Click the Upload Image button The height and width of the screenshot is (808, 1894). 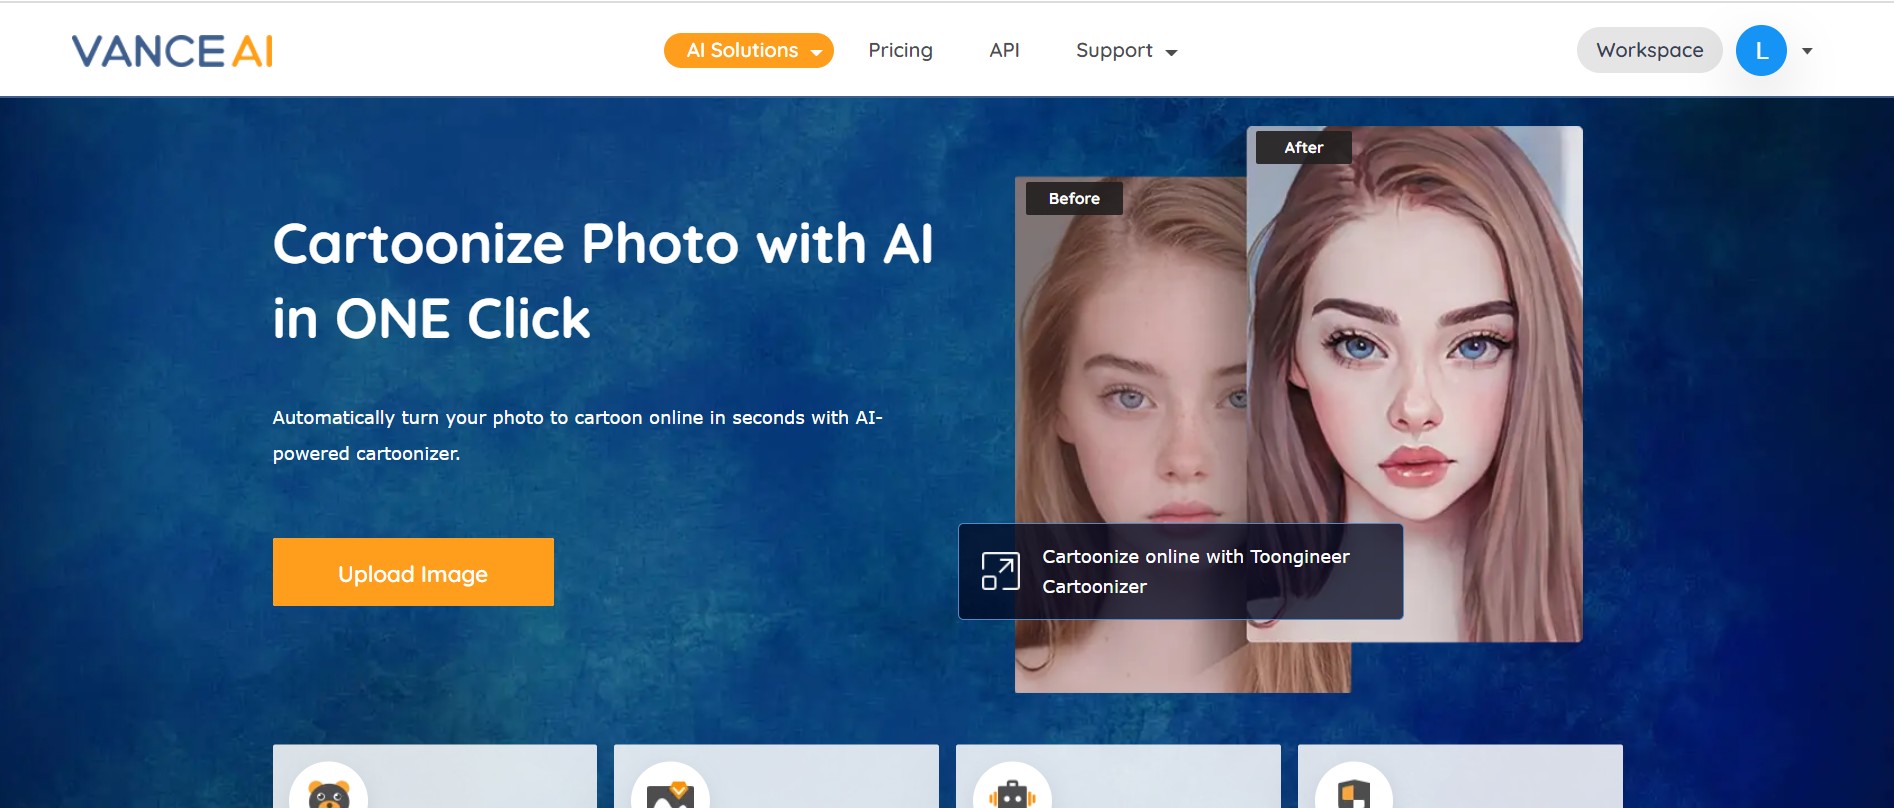point(413,572)
